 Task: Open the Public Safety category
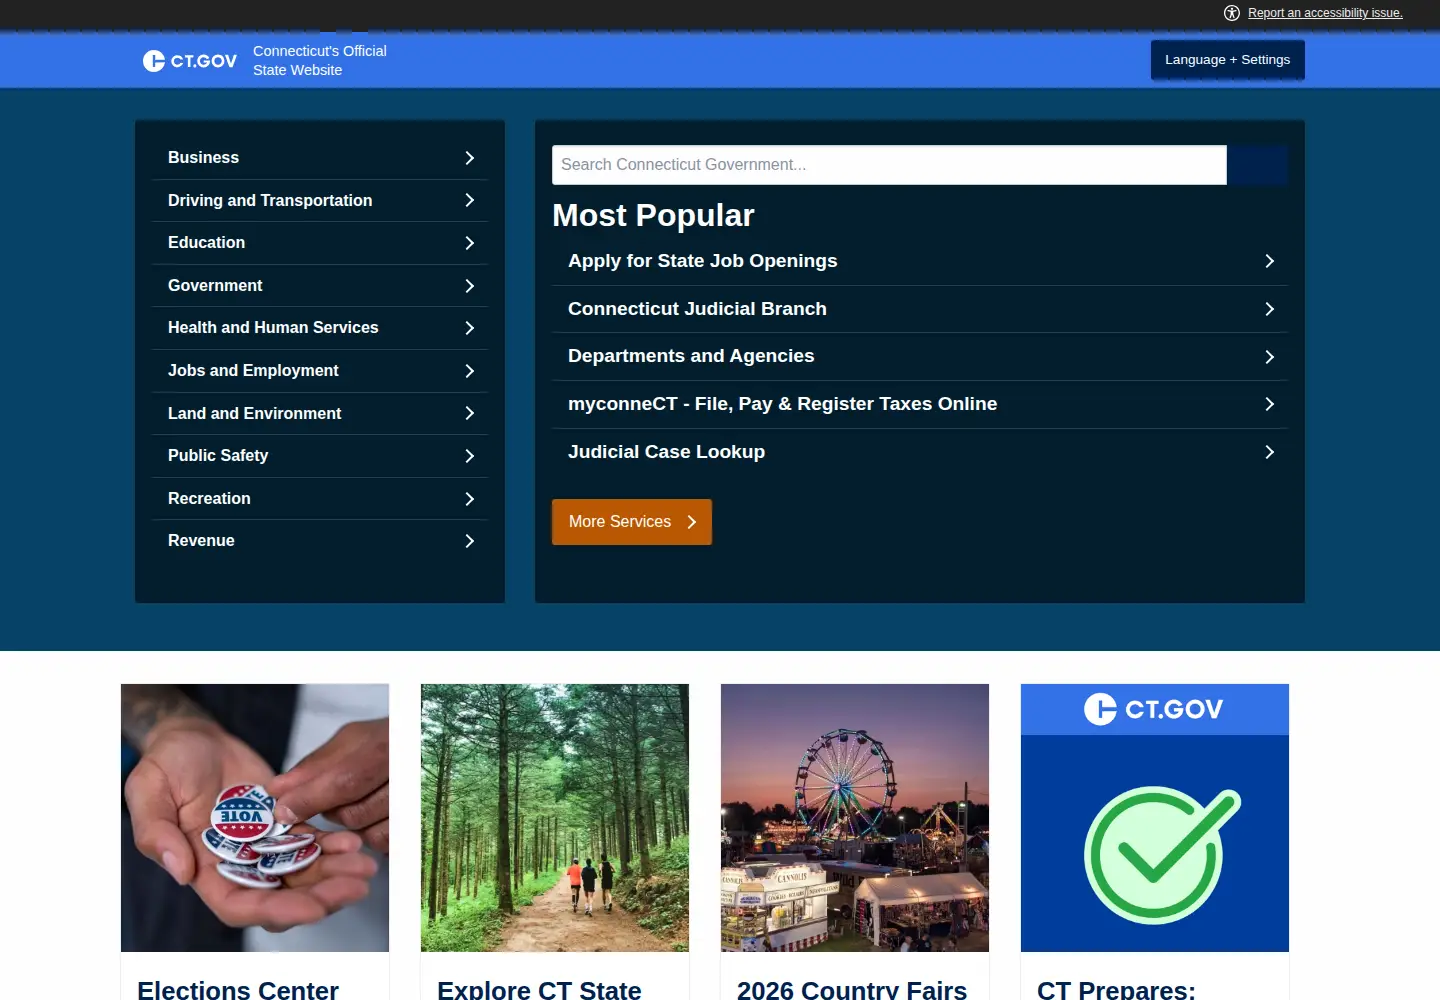pos(320,456)
